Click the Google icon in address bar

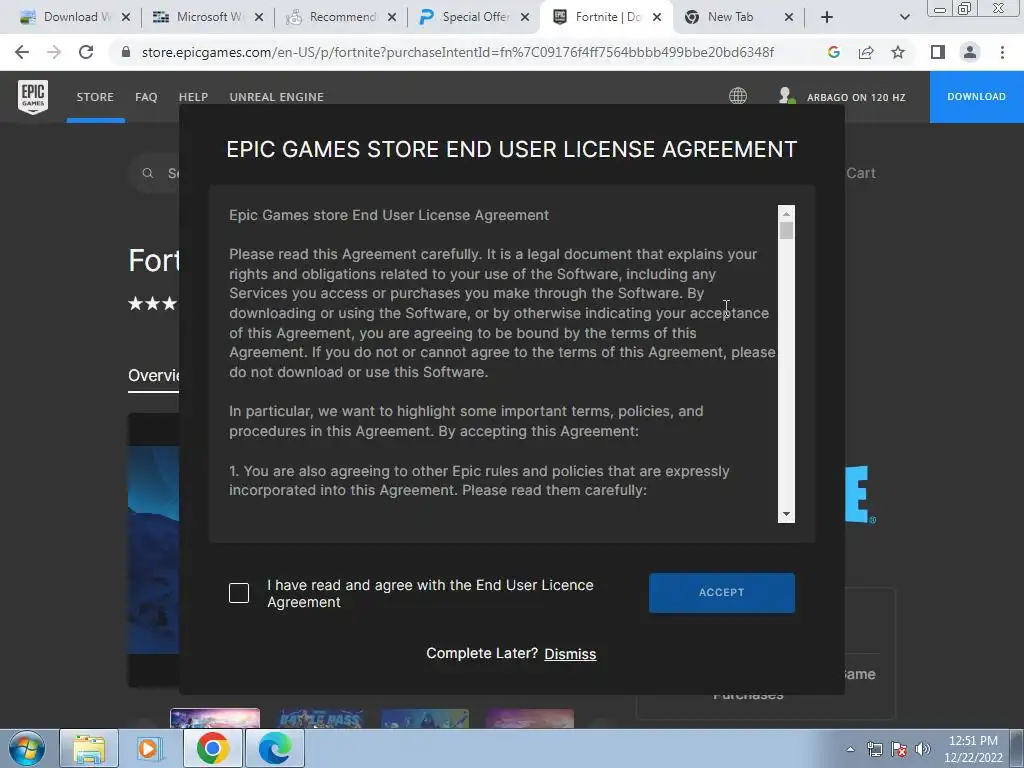[833, 52]
